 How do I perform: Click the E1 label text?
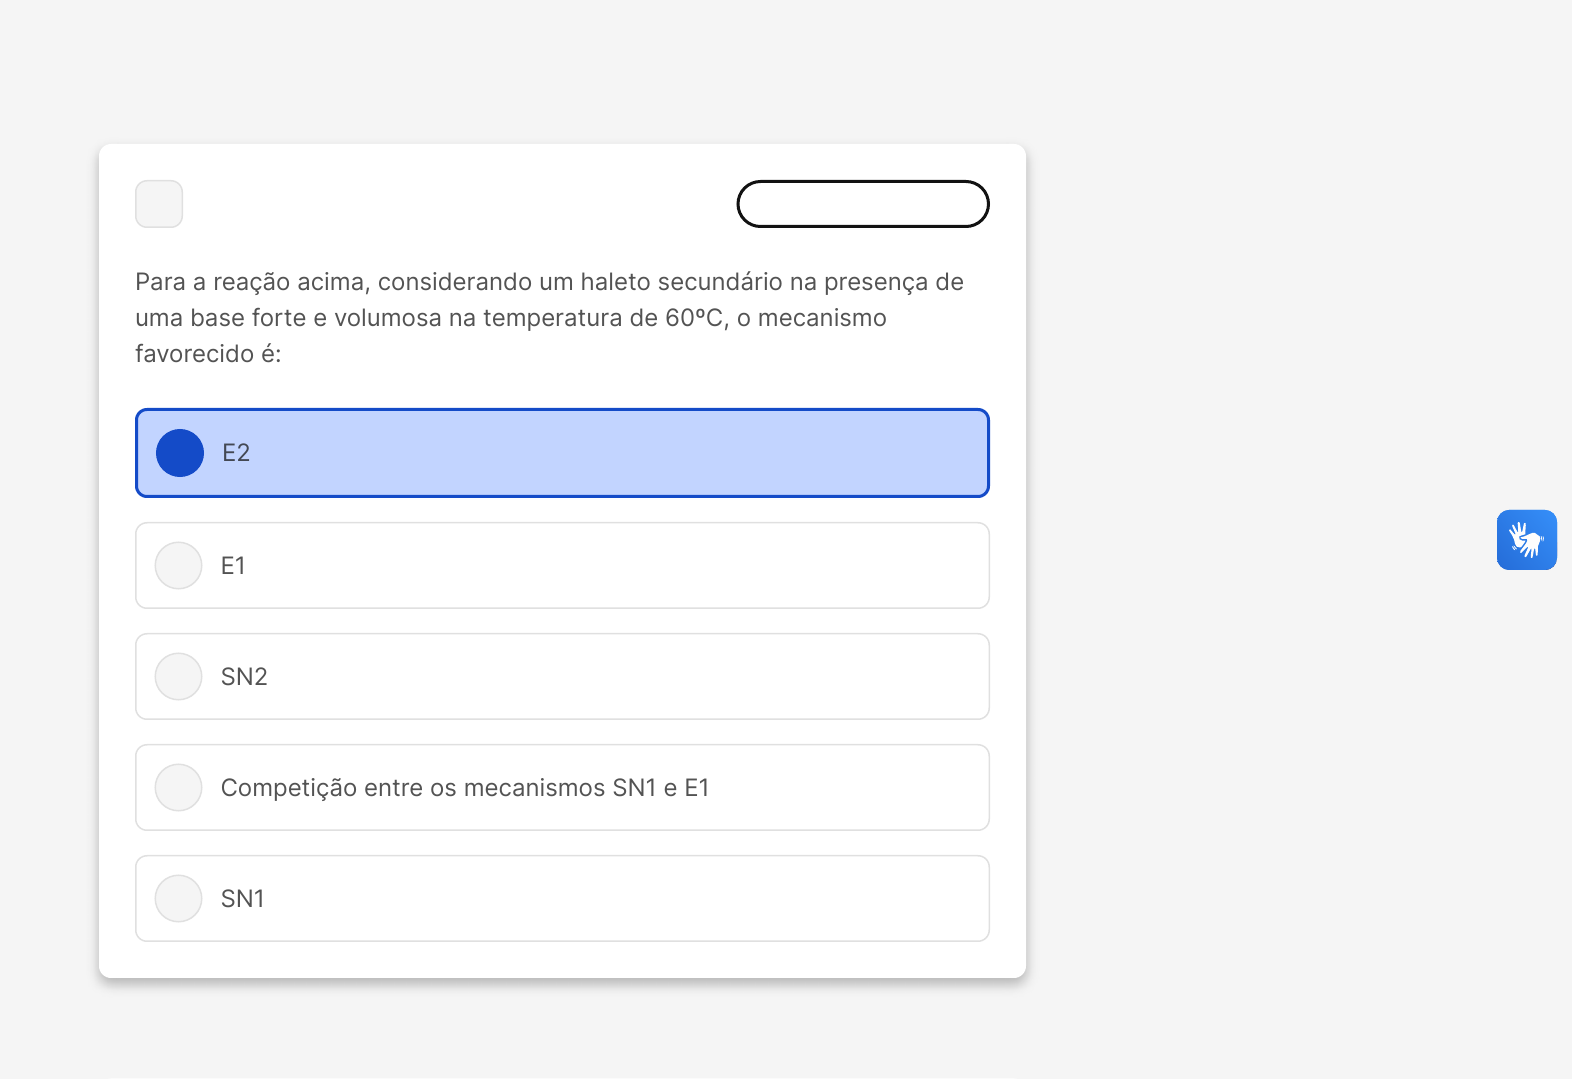[233, 566]
